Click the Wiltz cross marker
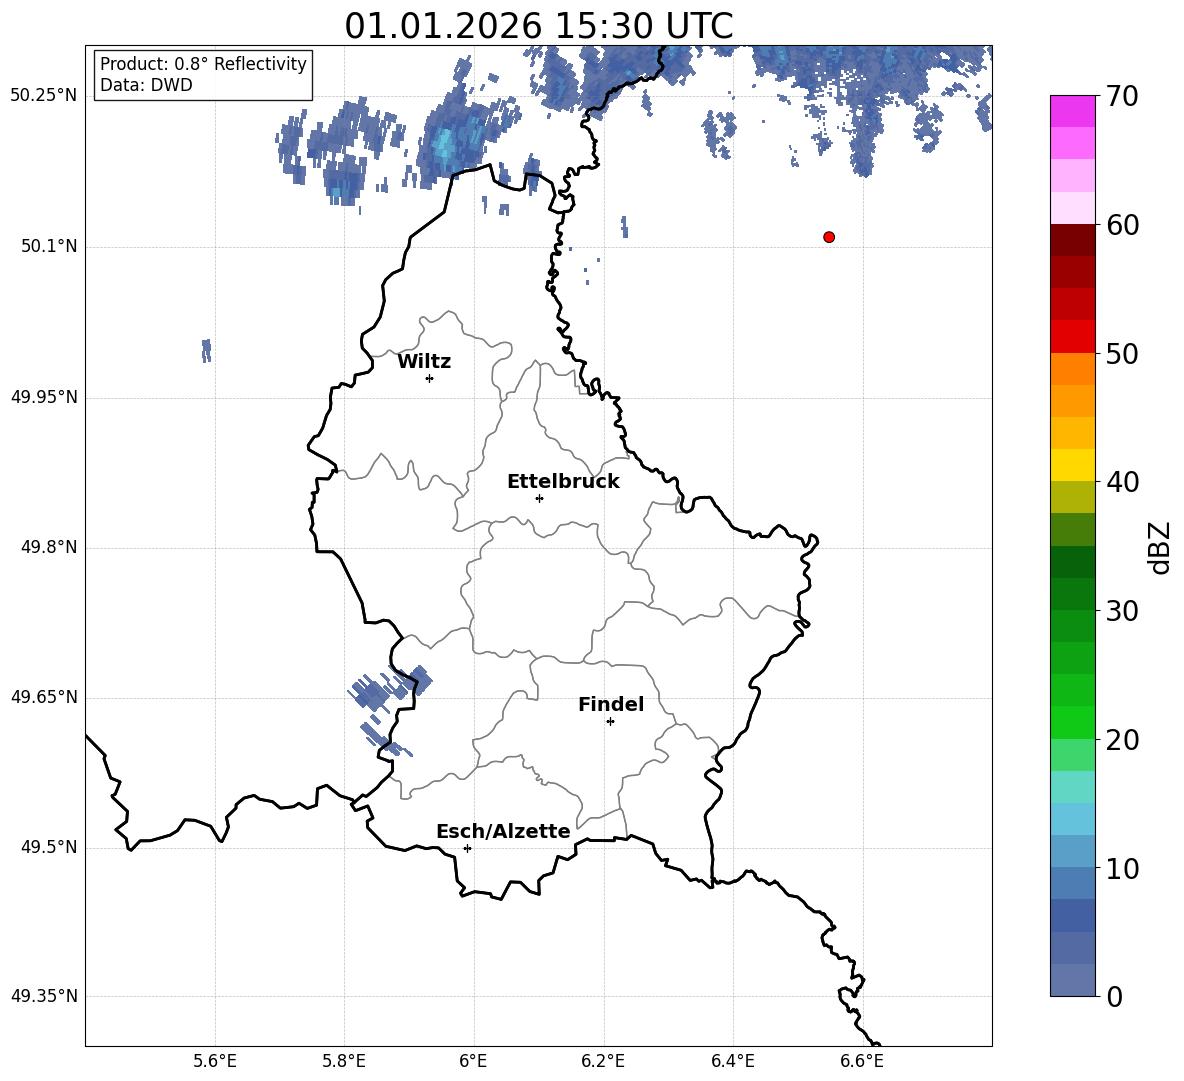Image resolution: width=1184 pixels, height=1081 pixels. point(430,379)
